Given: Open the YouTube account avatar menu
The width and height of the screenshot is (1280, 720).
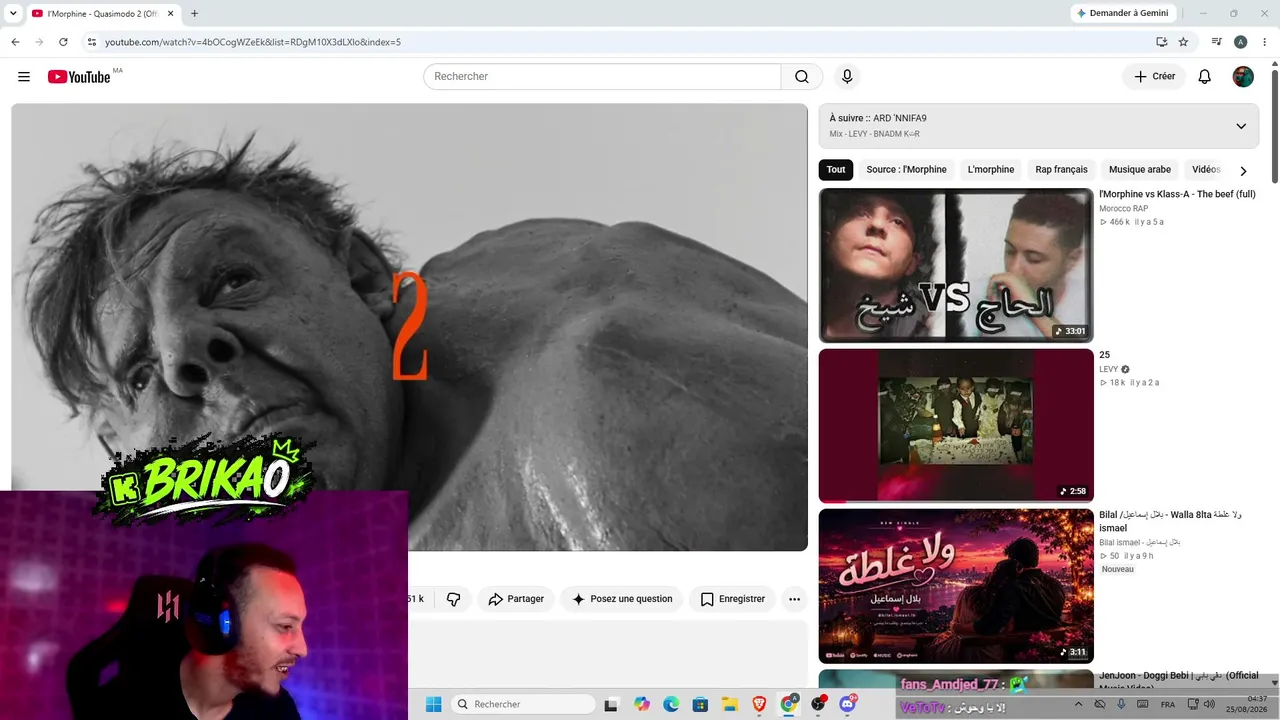Looking at the screenshot, I should (1243, 77).
